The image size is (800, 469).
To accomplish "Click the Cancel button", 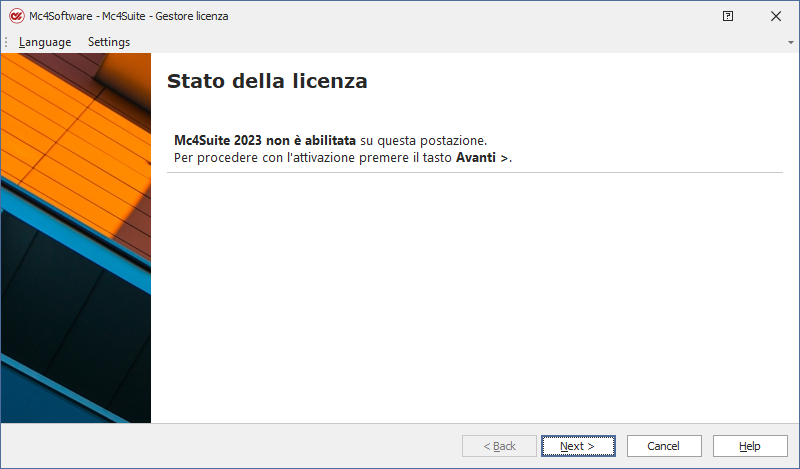I will coord(664,446).
